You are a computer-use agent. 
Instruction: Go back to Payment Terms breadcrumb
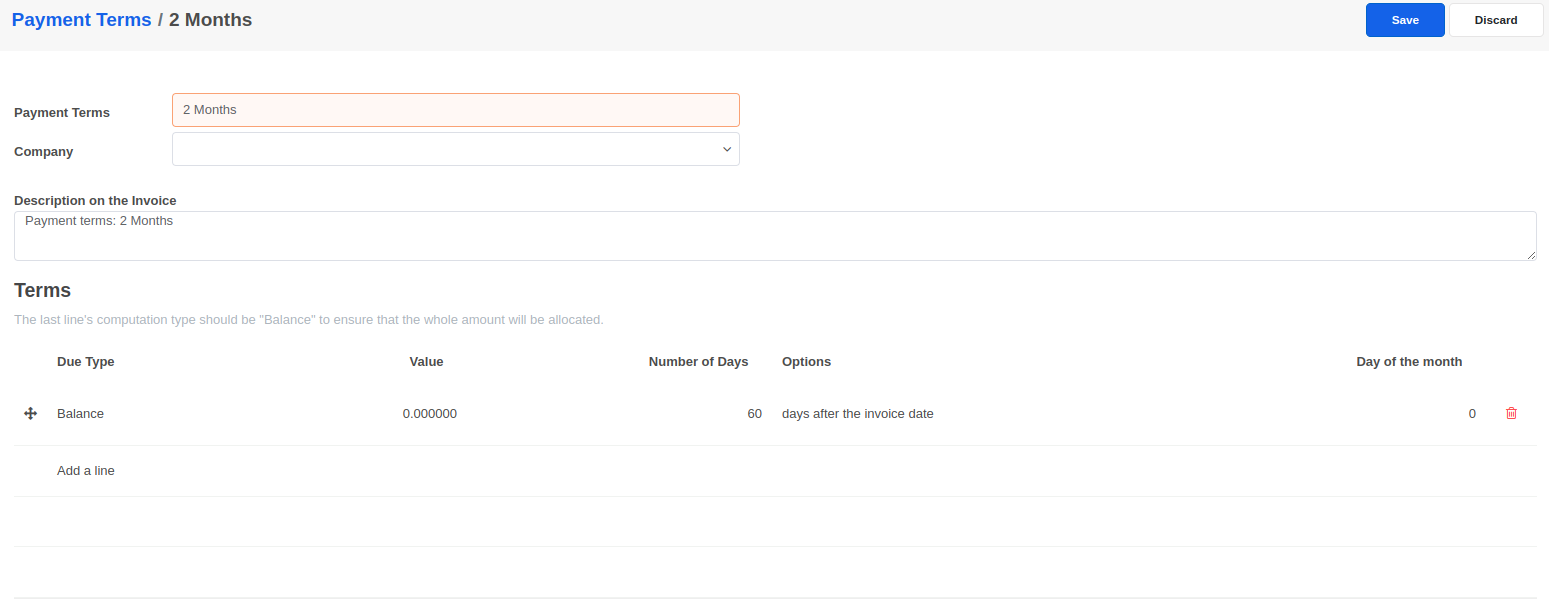81,20
